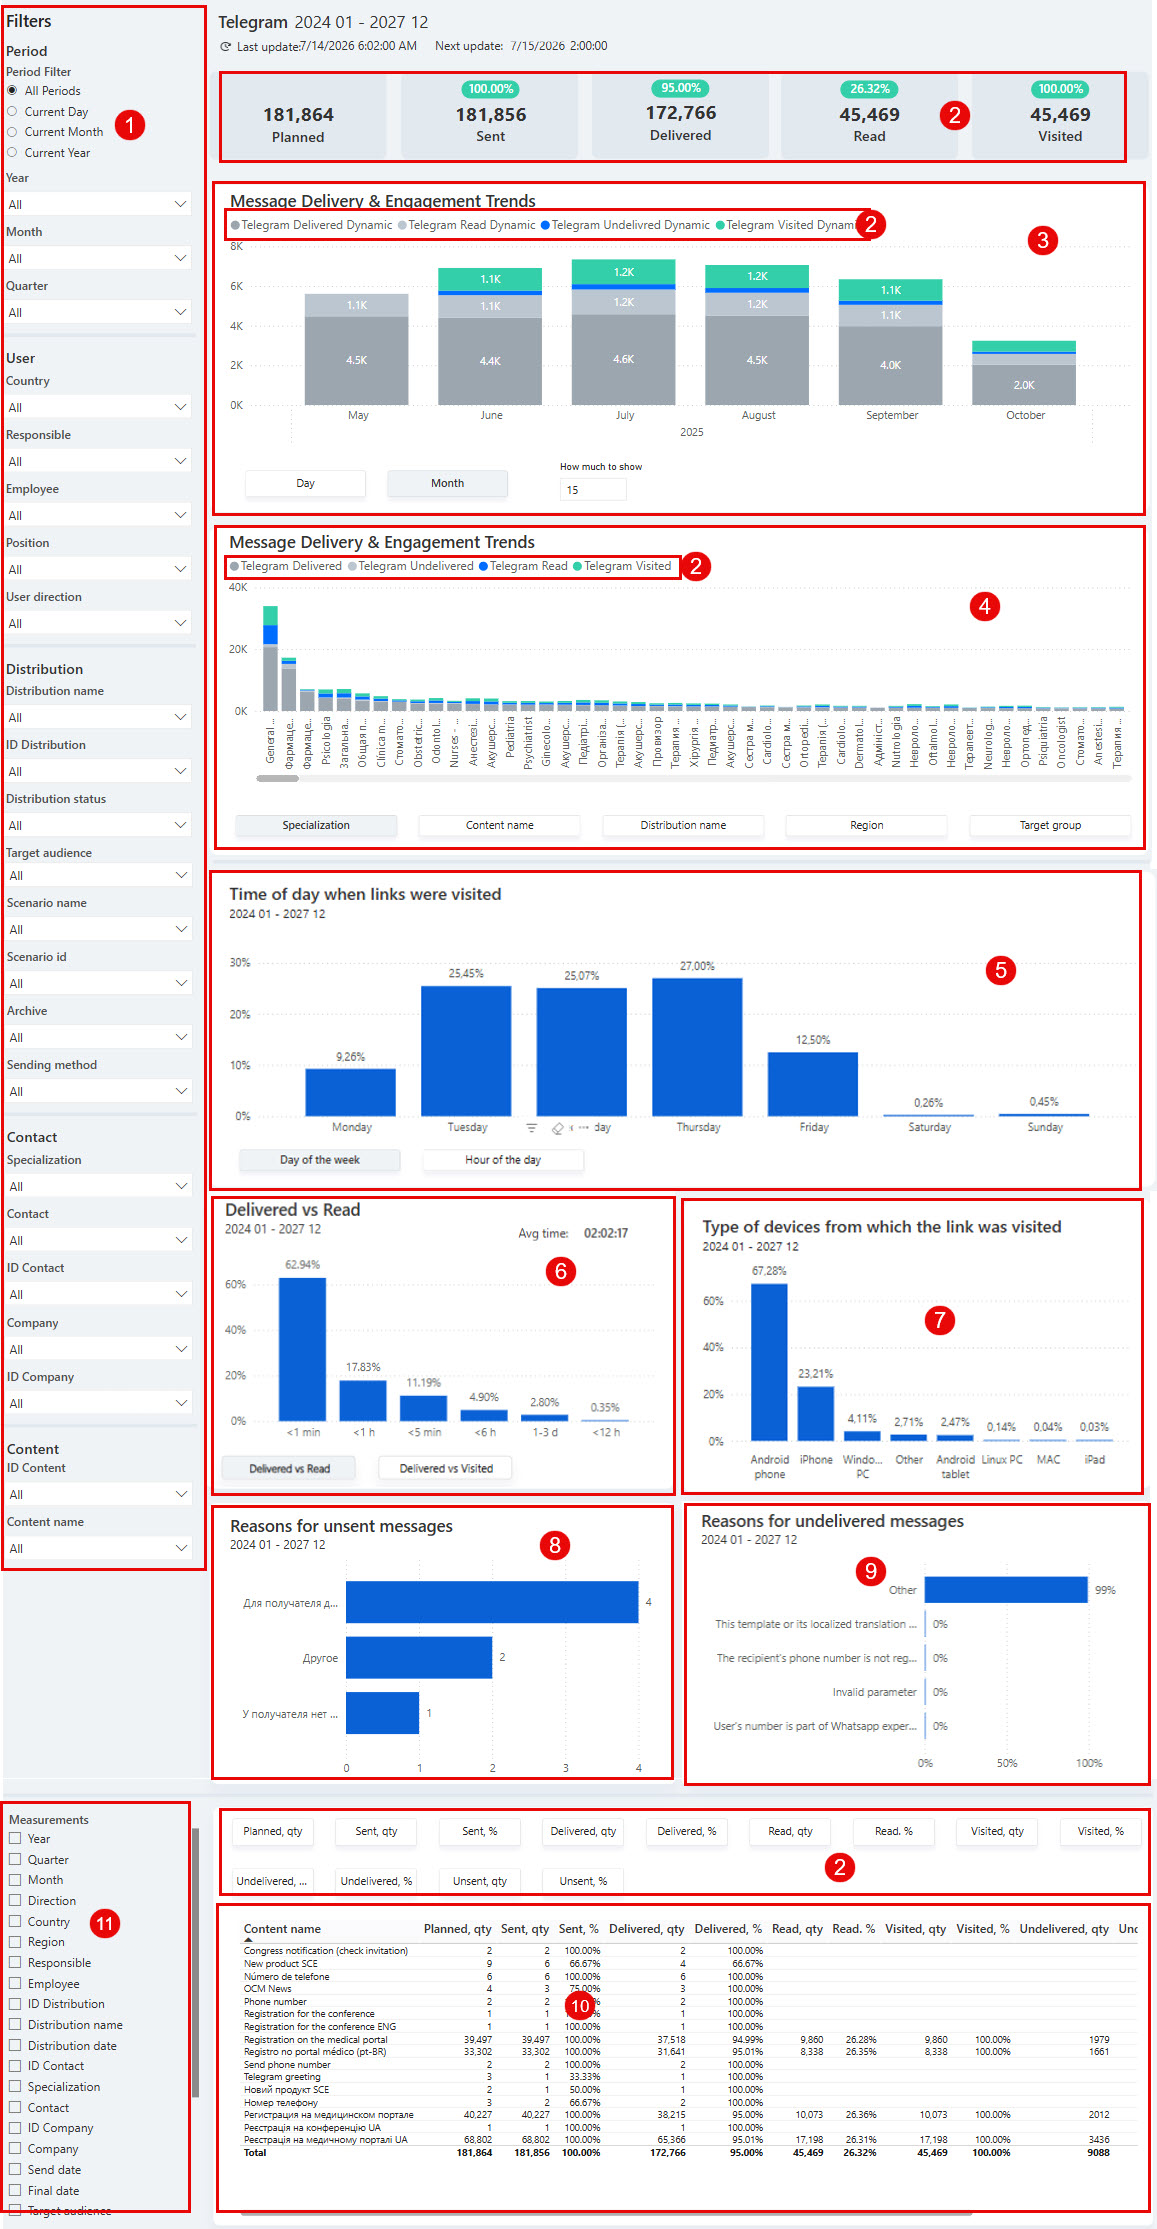This screenshot has width=1157, height=2229.
Task: Select the 'OCM News' table row
Action: tap(690, 1989)
